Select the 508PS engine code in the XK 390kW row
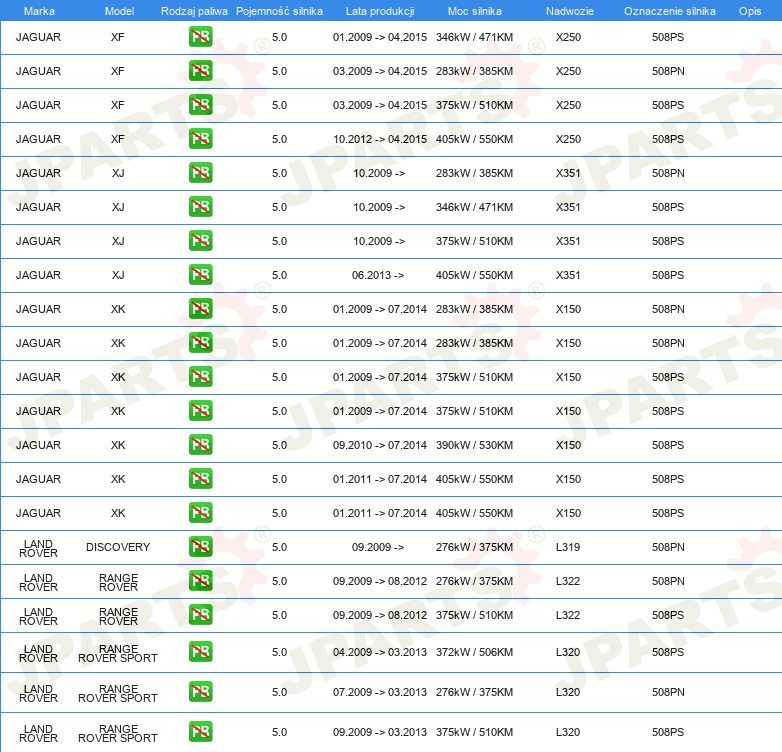Viewport: 782px width, 752px height. tap(668, 445)
